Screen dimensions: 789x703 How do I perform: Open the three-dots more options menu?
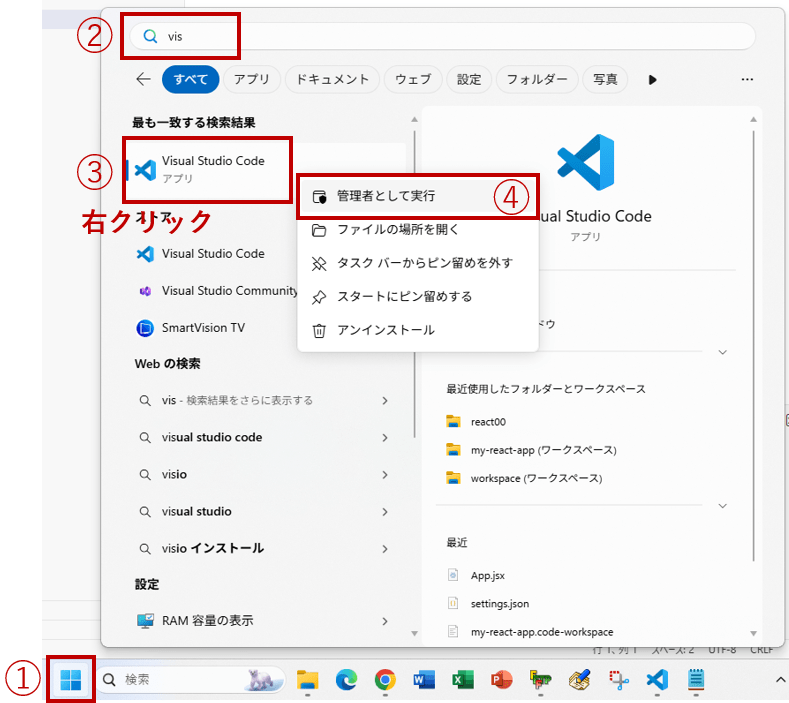[747, 79]
